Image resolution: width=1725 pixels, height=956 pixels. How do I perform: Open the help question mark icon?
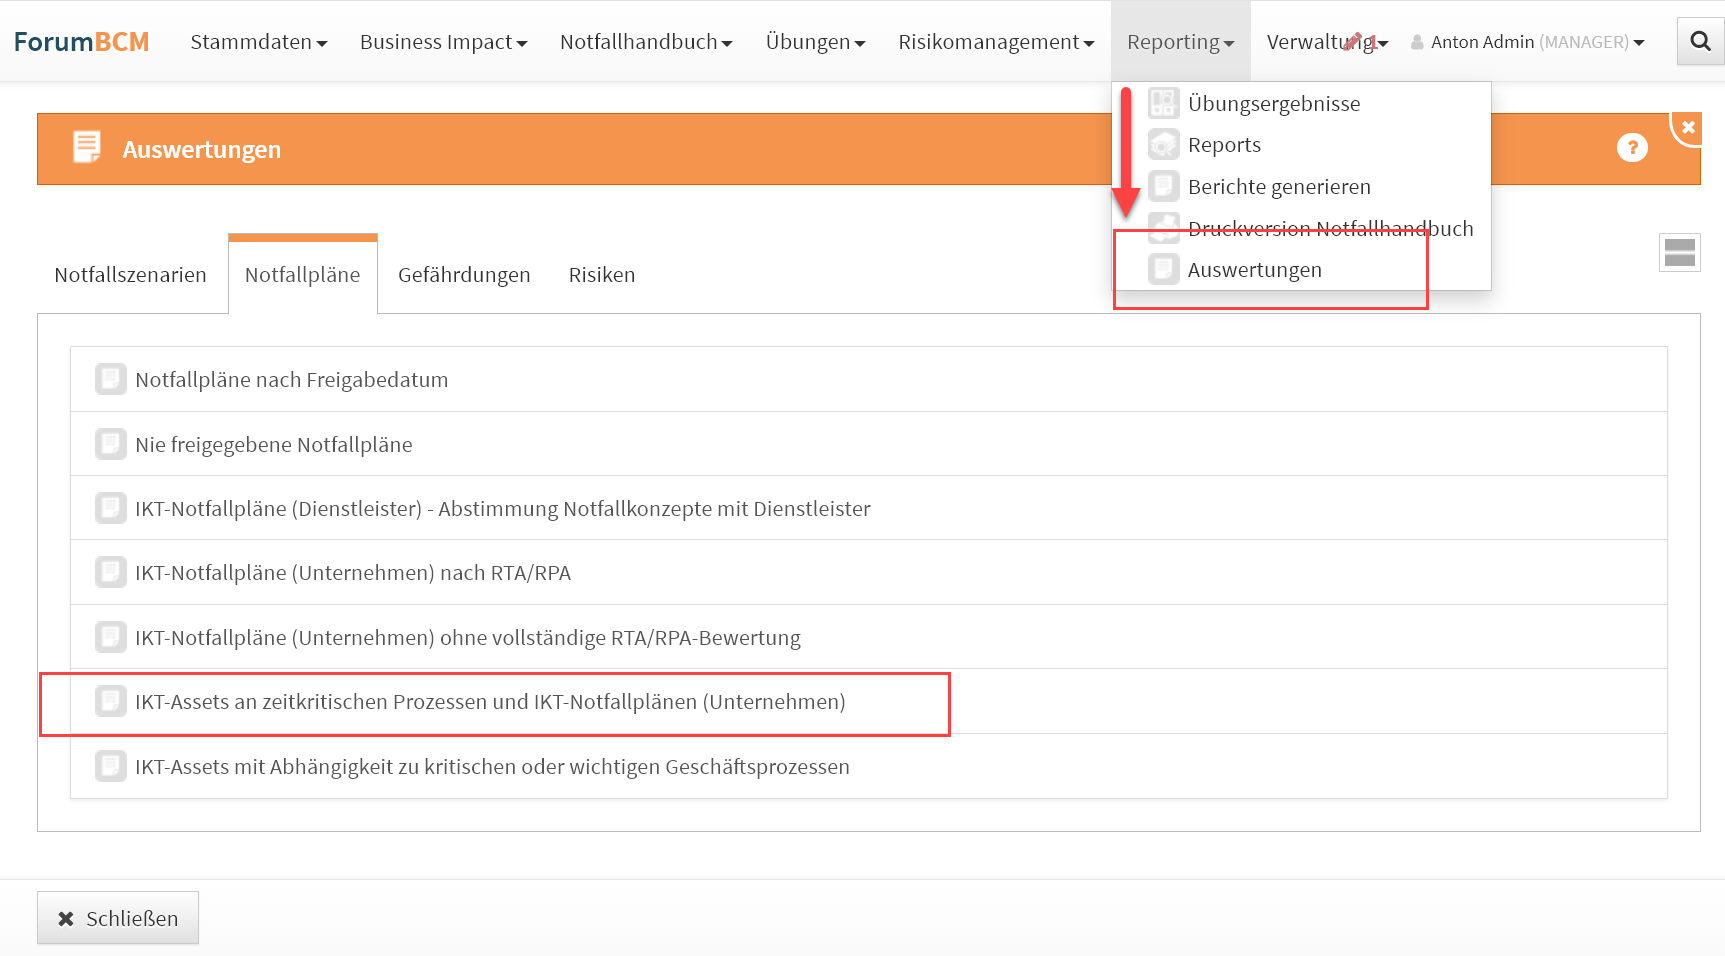pyautogui.click(x=1631, y=148)
